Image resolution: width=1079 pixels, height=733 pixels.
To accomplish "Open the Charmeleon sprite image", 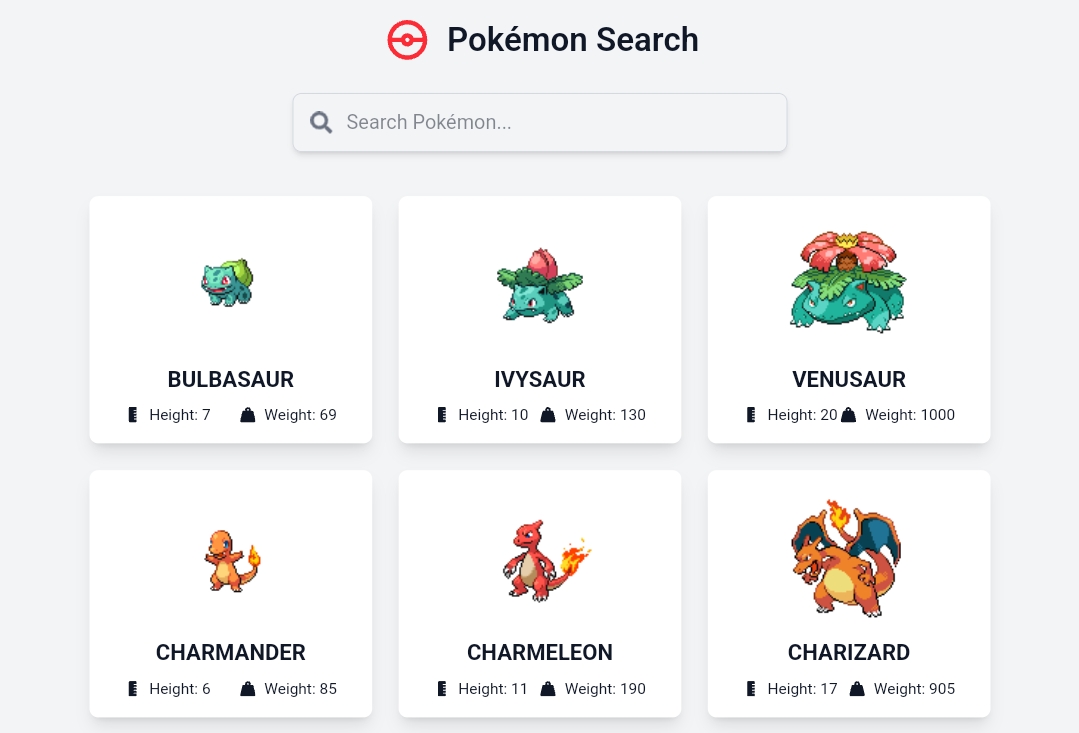I will click(544, 558).
